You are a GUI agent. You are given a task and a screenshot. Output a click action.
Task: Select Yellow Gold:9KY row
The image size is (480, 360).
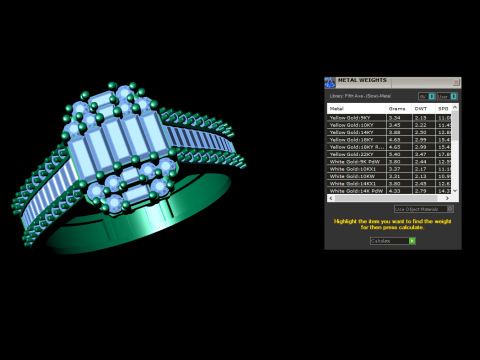coord(389,118)
